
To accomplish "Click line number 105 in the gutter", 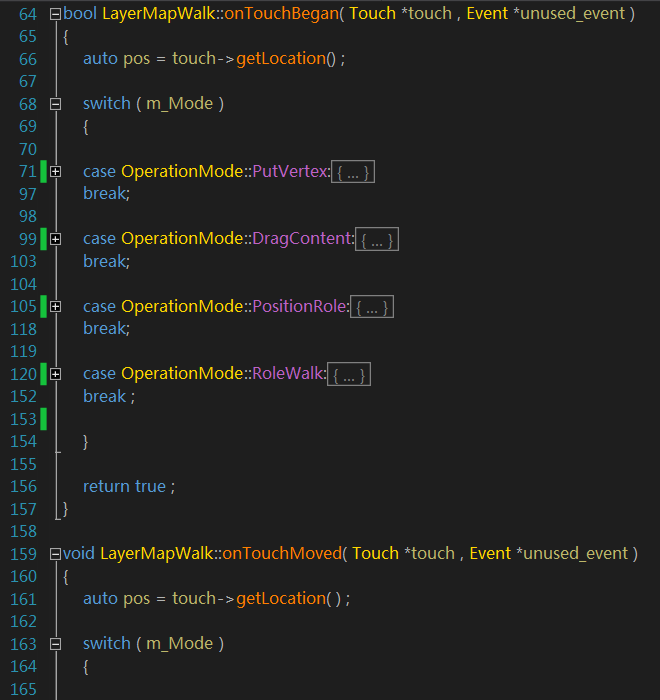I will 23,306.
